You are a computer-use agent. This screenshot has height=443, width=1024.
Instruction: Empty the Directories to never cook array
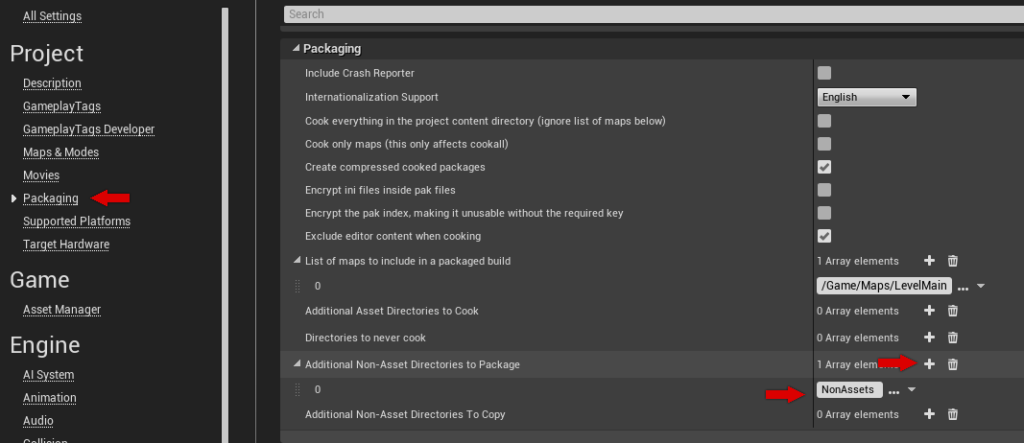pyautogui.click(x=953, y=338)
